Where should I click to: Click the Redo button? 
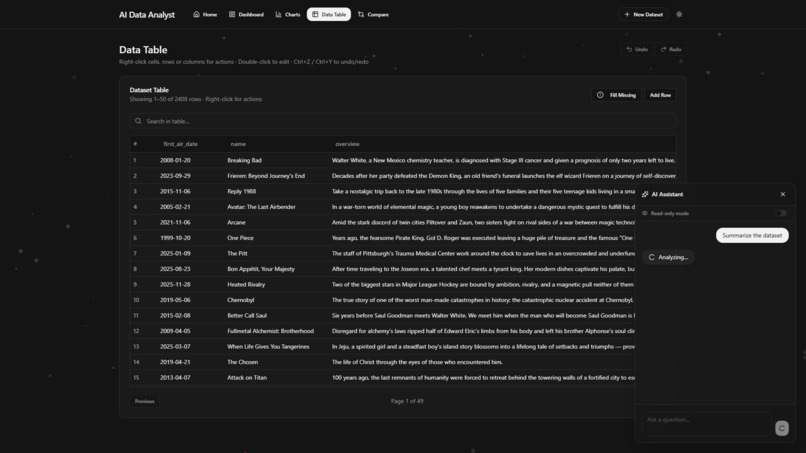[x=671, y=49]
